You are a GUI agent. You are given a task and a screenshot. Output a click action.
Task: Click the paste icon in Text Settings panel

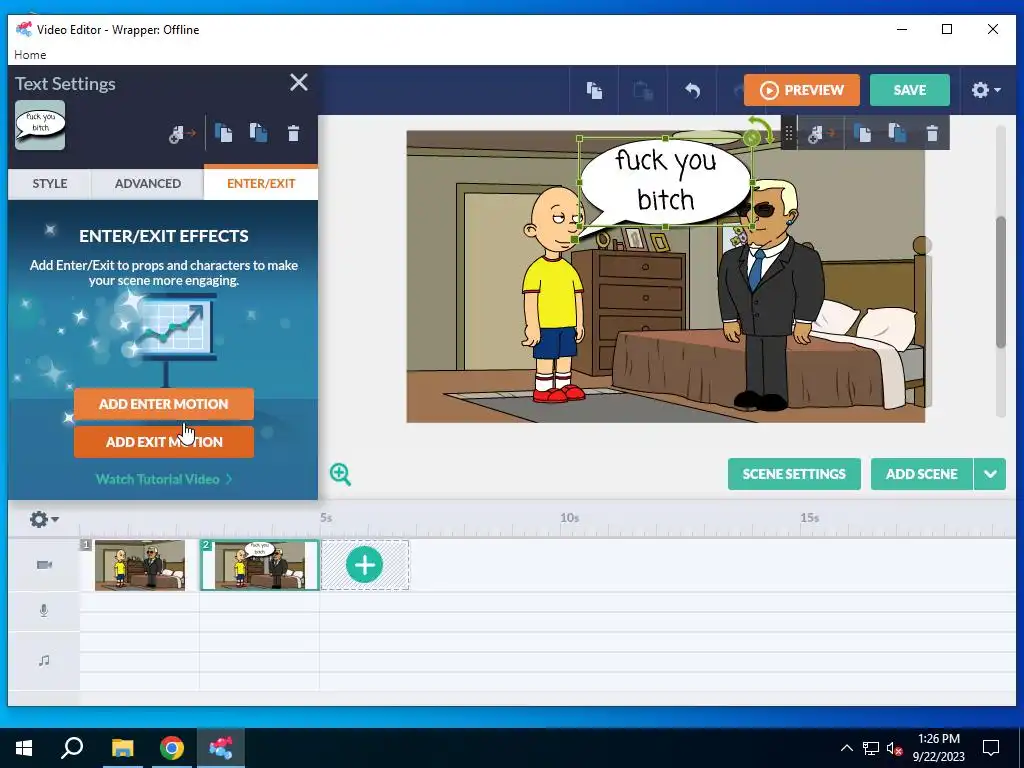(x=259, y=133)
